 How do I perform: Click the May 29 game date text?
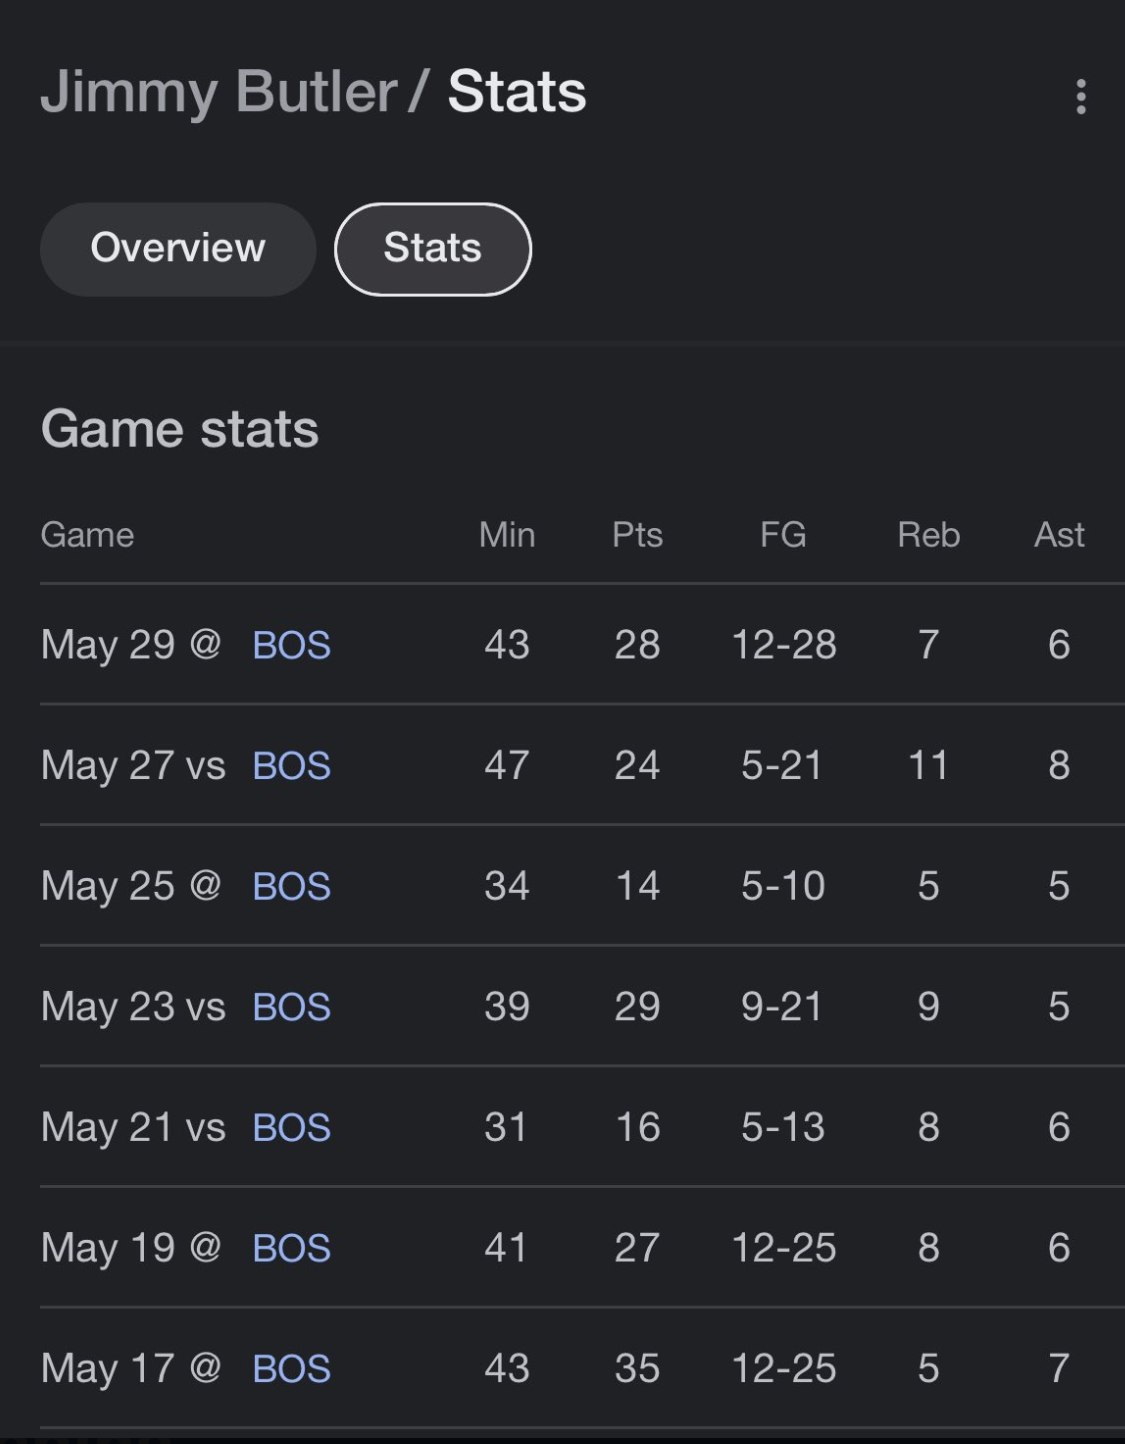[108, 646]
